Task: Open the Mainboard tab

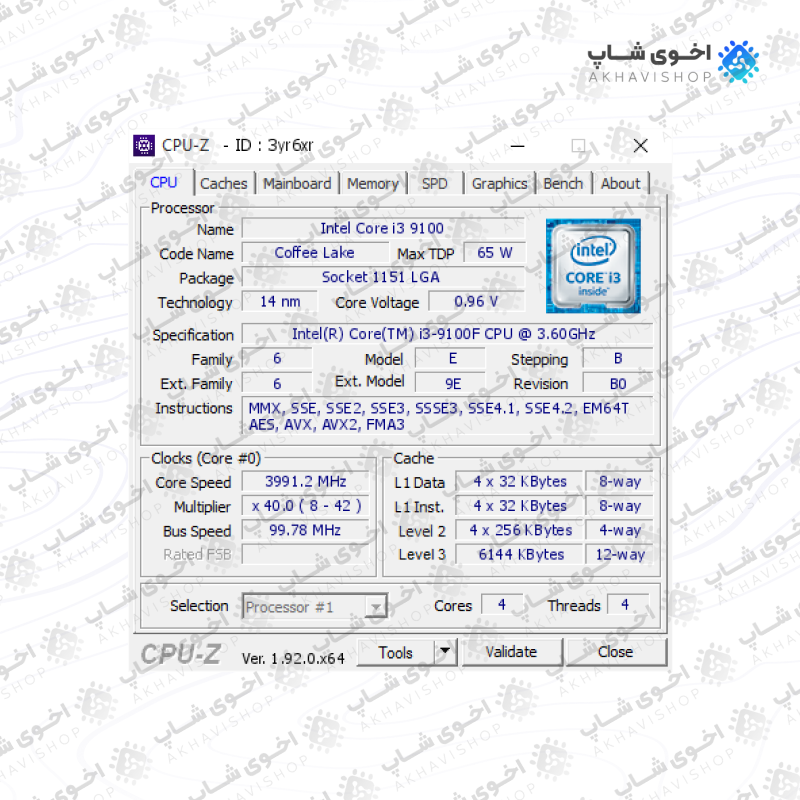Action: click(x=297, y=184)
